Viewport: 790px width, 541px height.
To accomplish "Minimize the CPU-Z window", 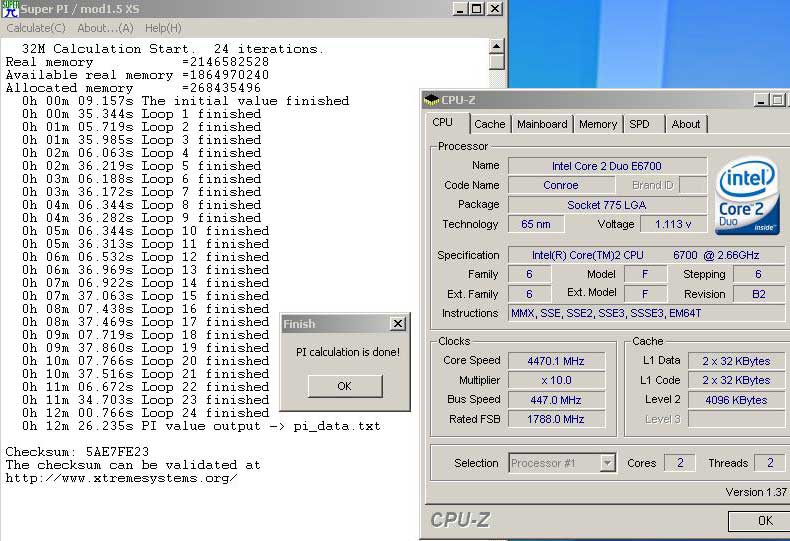I will pyautogui.click(x=761, y=100).
